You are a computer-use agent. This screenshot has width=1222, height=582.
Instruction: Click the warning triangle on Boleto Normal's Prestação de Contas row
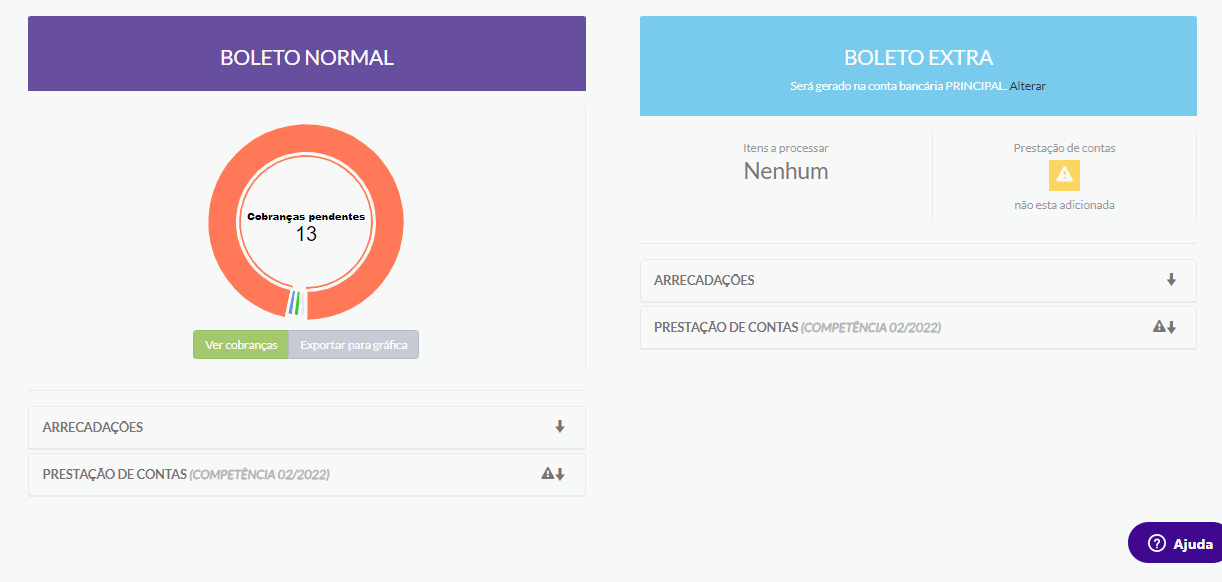click(547, 474)
